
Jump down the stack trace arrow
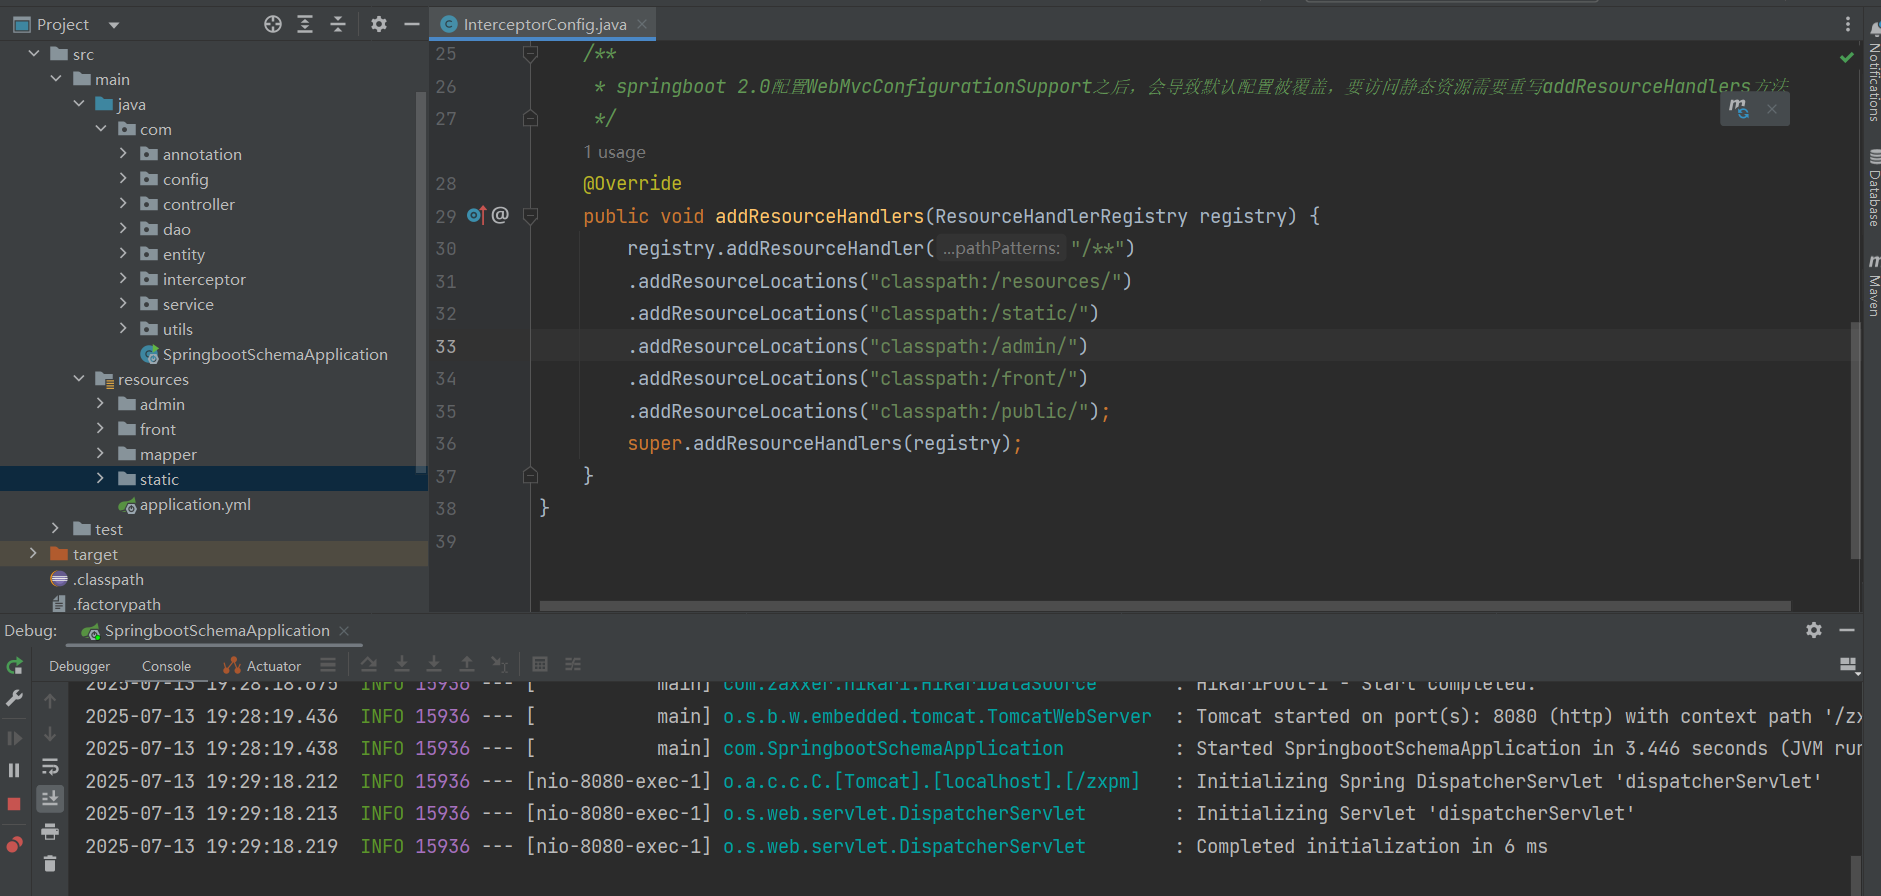pos(50,734)
